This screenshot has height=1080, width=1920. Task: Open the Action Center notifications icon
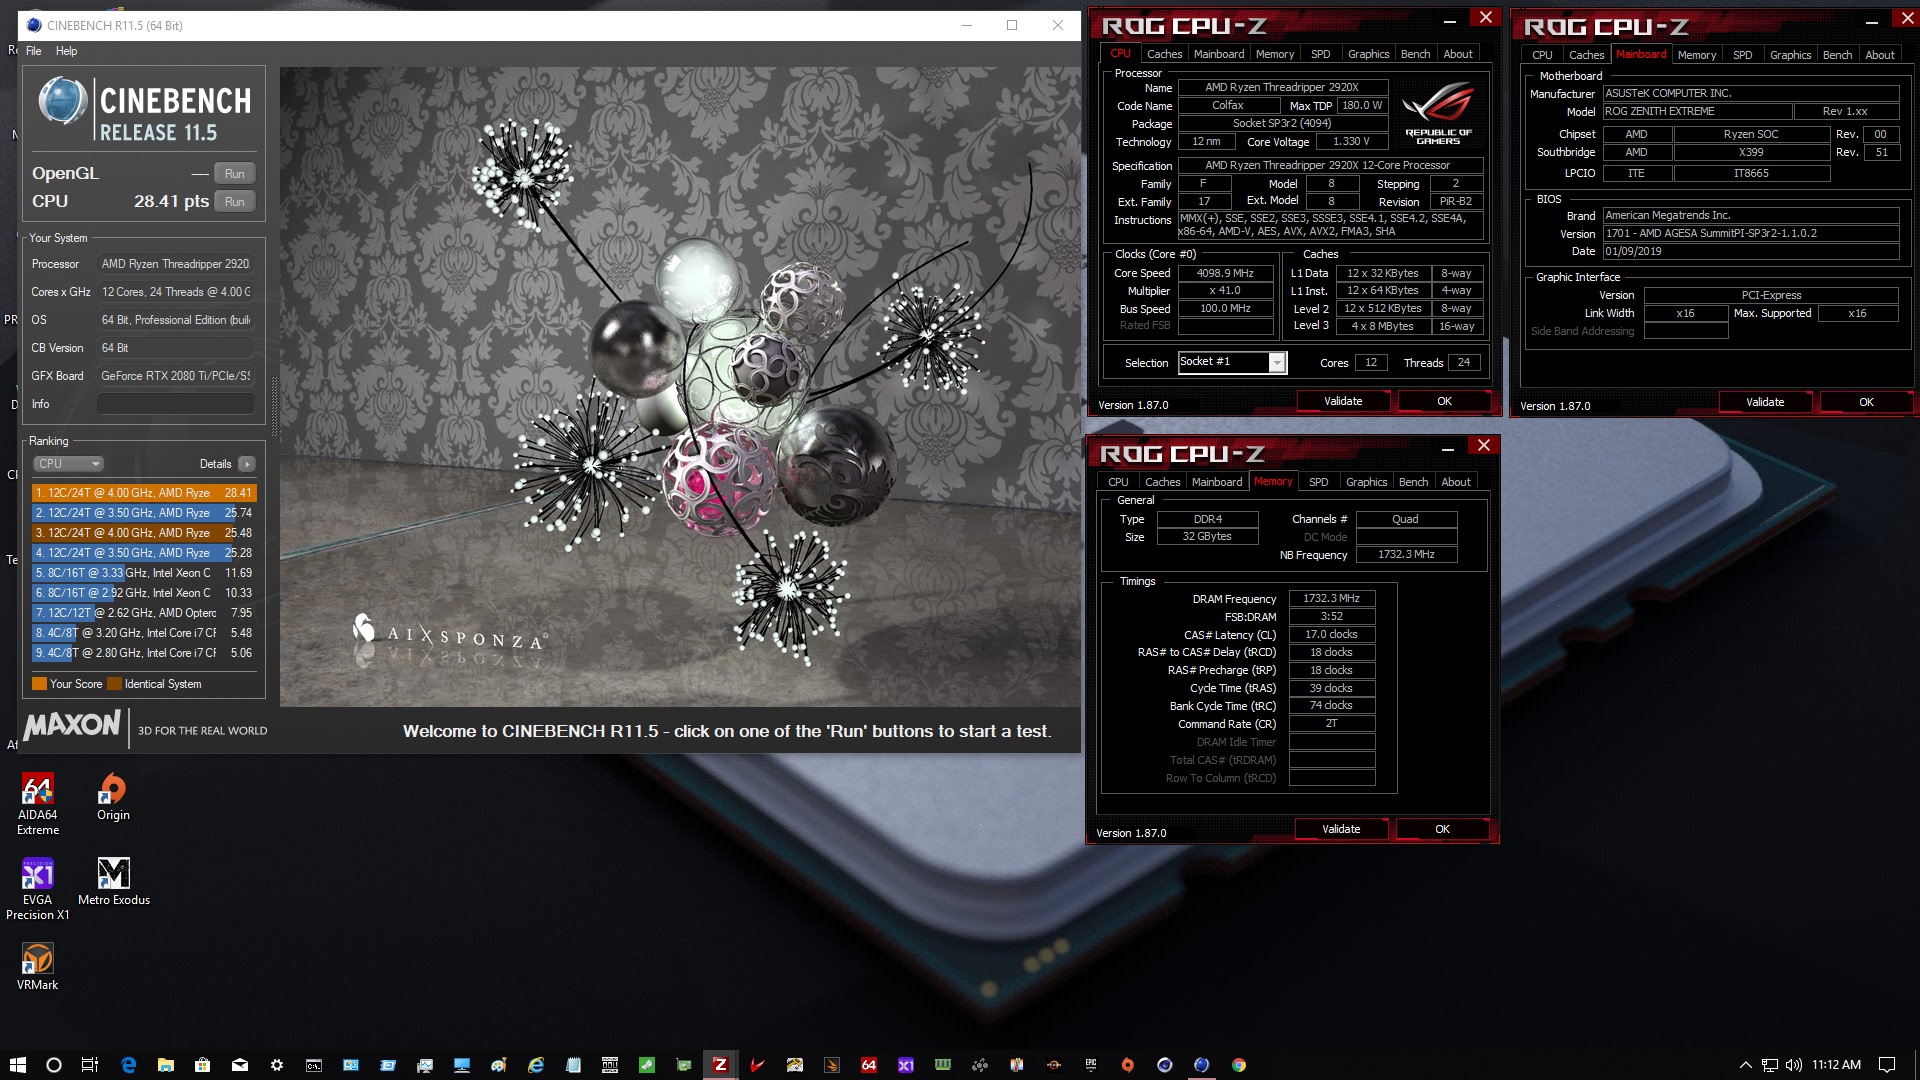coord(1887,1065)
